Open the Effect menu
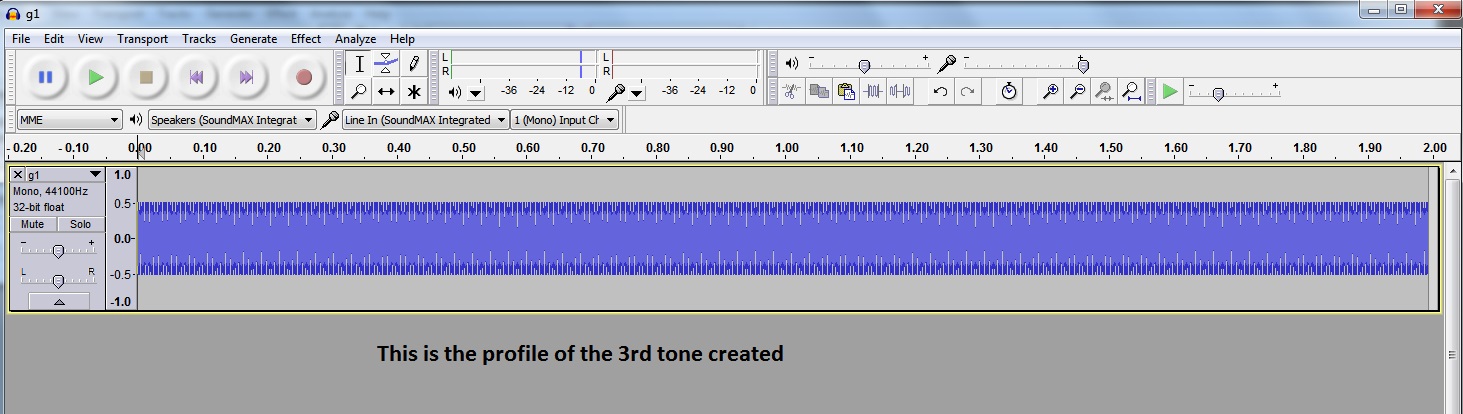 [x=306, y=39]
